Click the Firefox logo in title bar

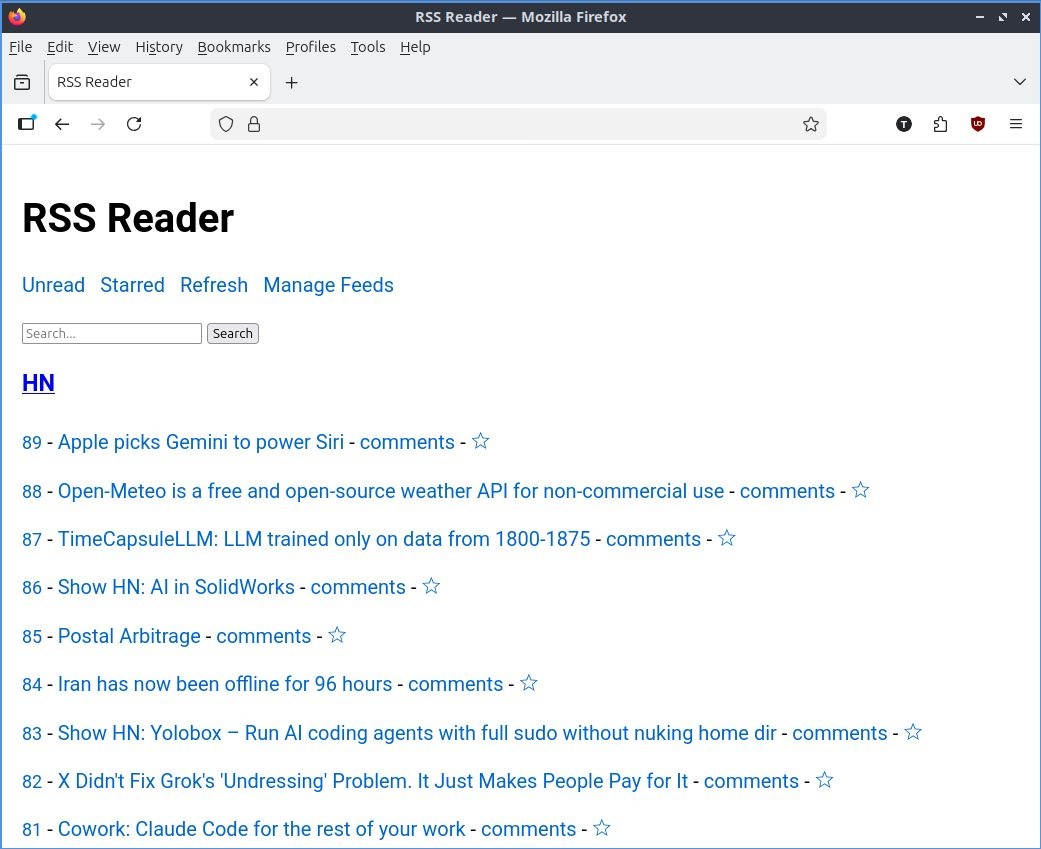tap(18, 17)
